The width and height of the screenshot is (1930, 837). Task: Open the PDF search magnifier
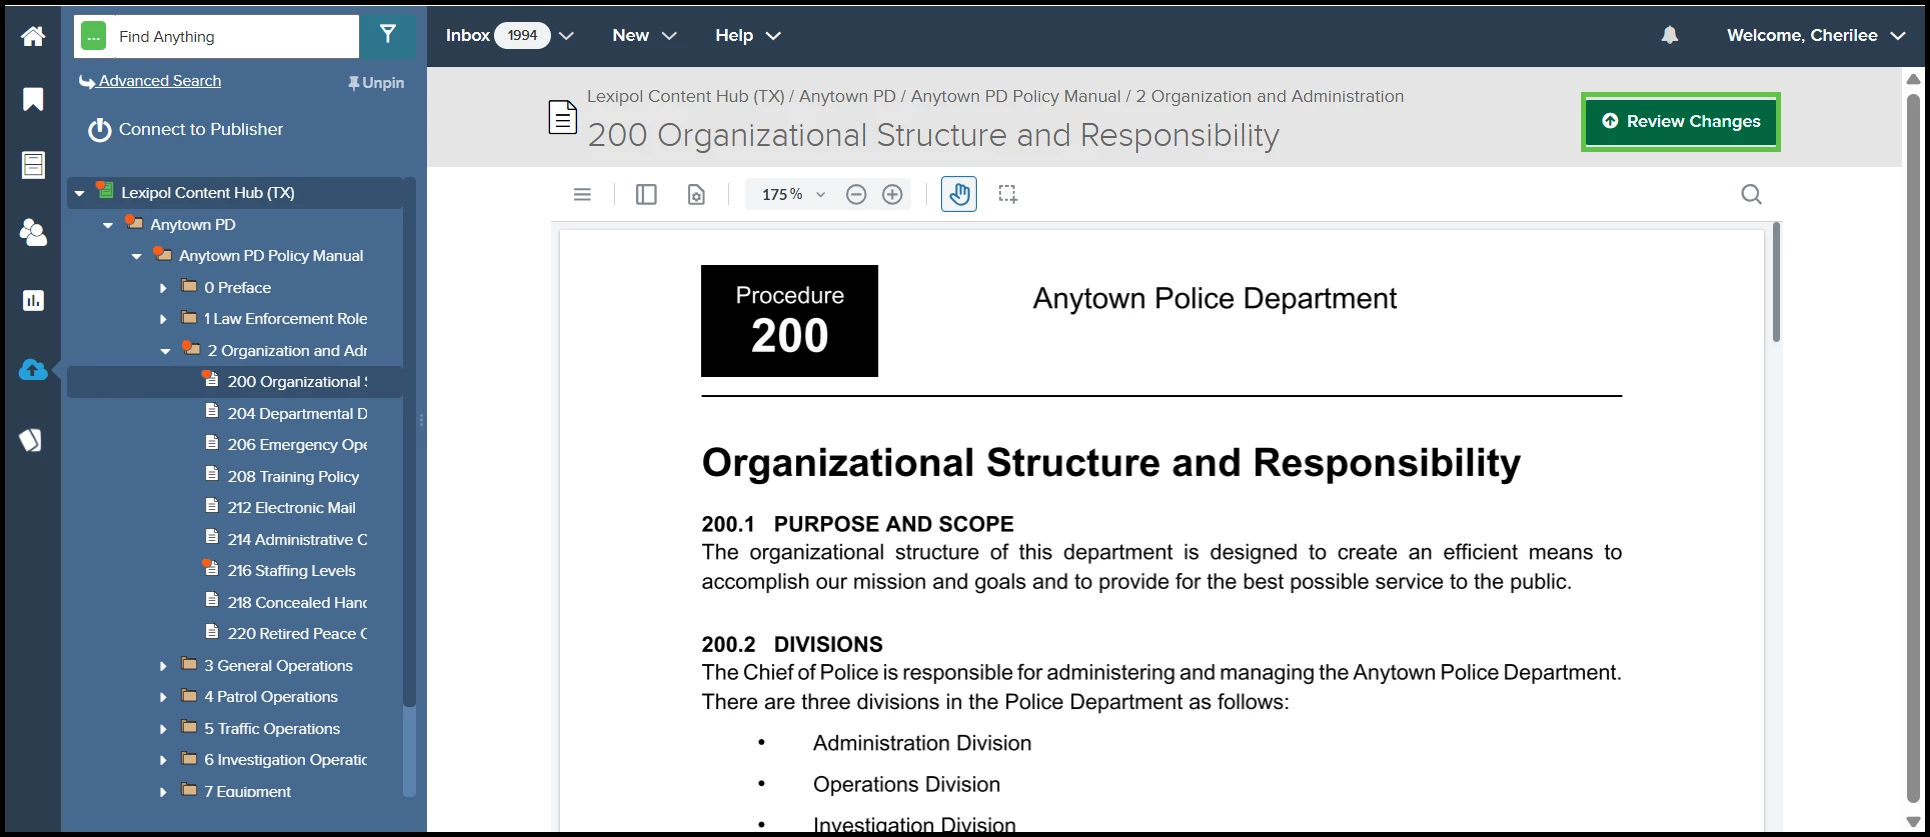pos(1751,194)
